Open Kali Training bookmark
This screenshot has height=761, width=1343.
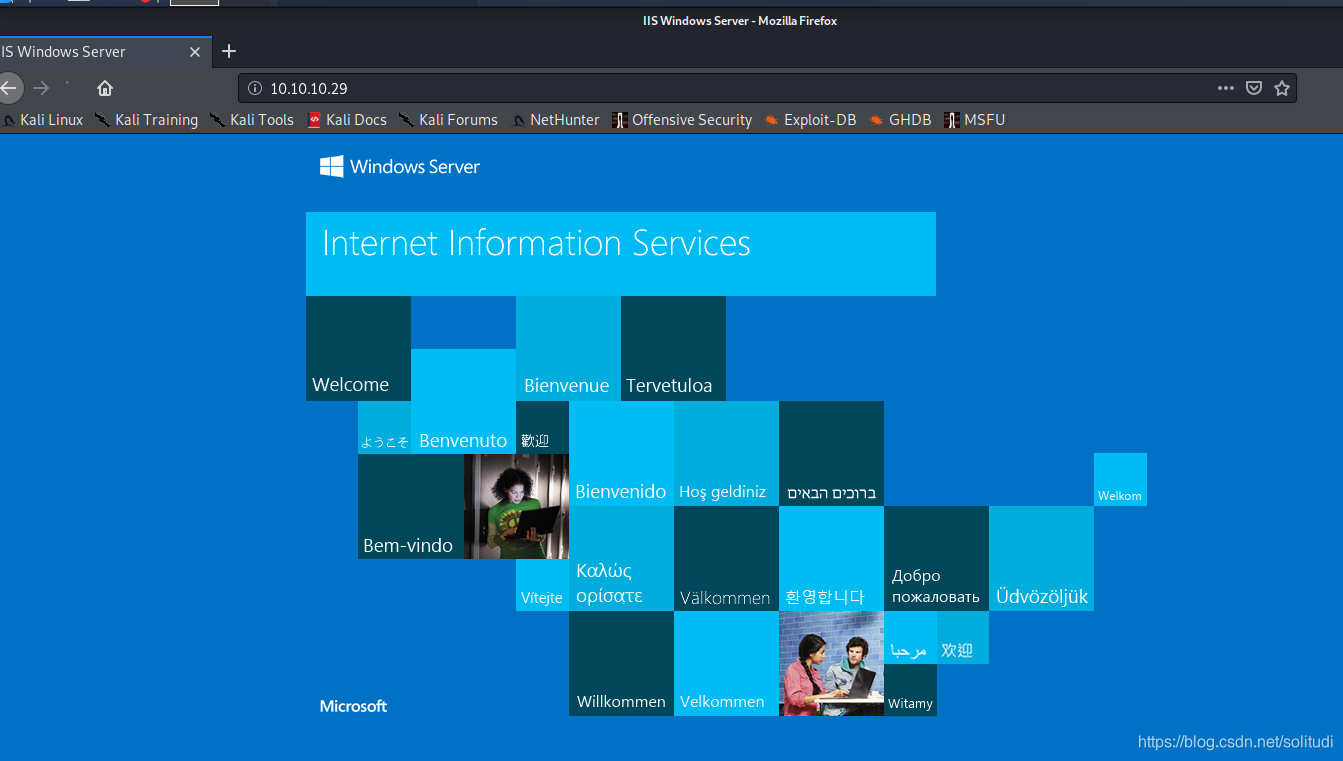coord(147,120)
